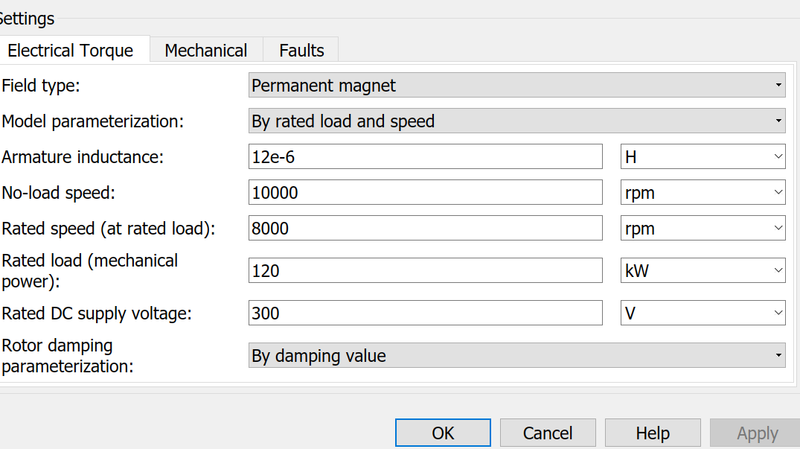
Task: Switch to the Mechanical tab
Action: click(x=205, y=50)
